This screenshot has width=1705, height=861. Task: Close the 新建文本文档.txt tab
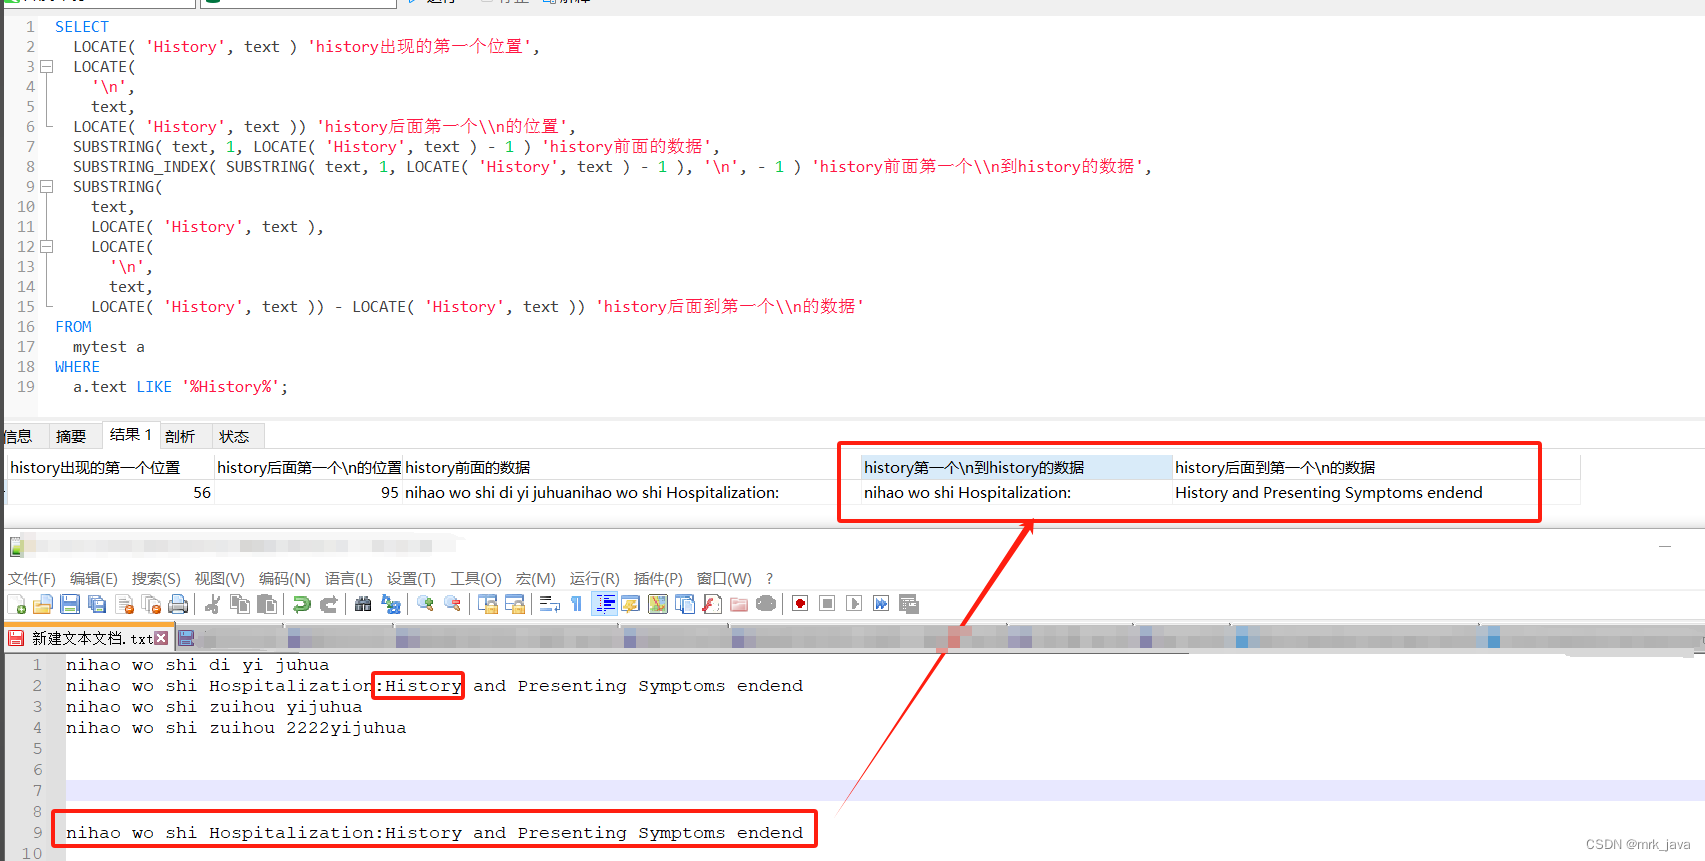point(162,638)
